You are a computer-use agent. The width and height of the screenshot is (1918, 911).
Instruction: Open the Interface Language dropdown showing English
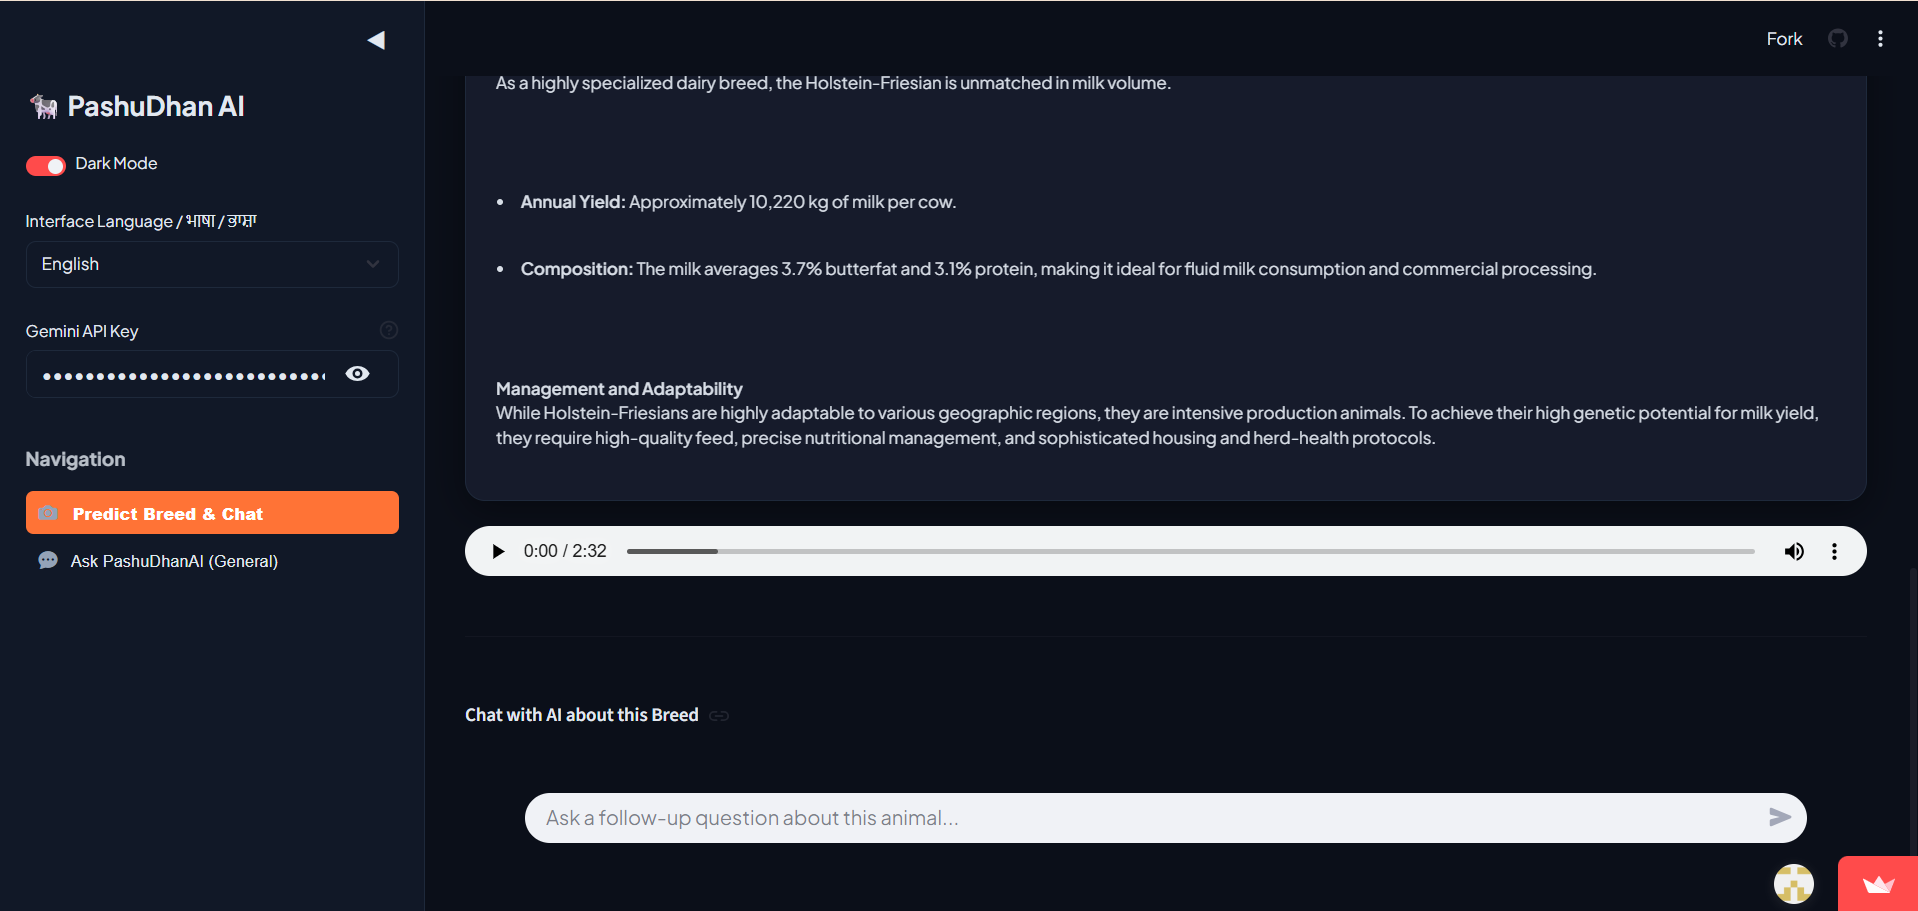[x=212, y=264]
